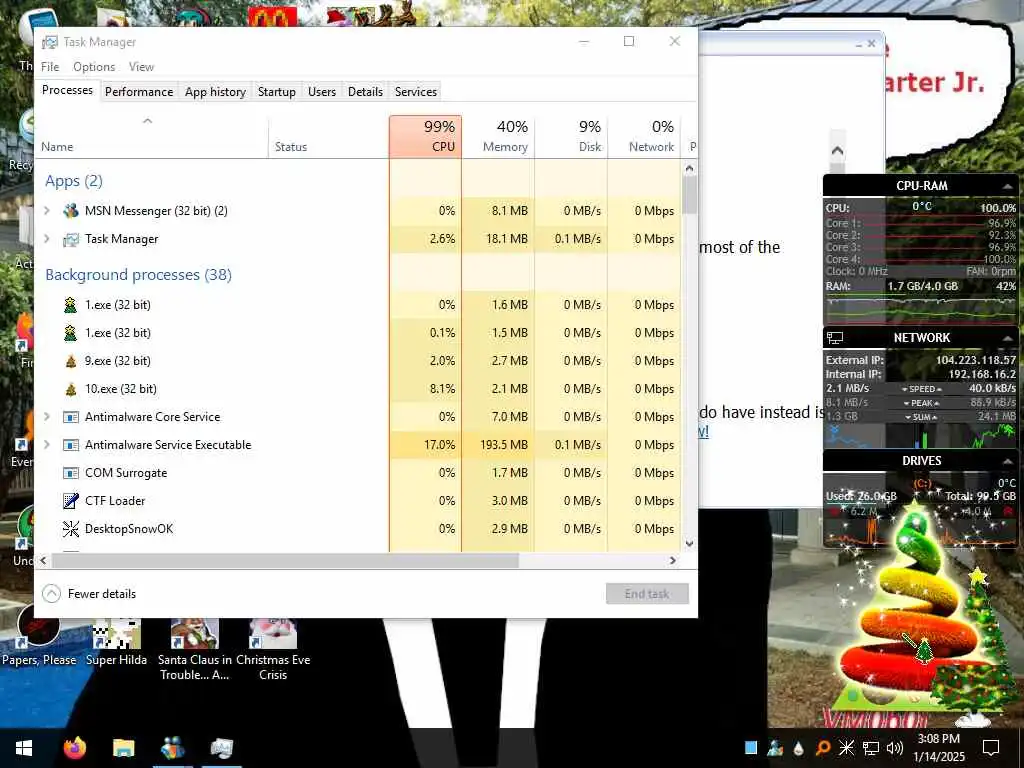This screenshot has width=1024, height=768.
Task: Click the Antimalware Service Executable icon
Action: click(71, 445)
